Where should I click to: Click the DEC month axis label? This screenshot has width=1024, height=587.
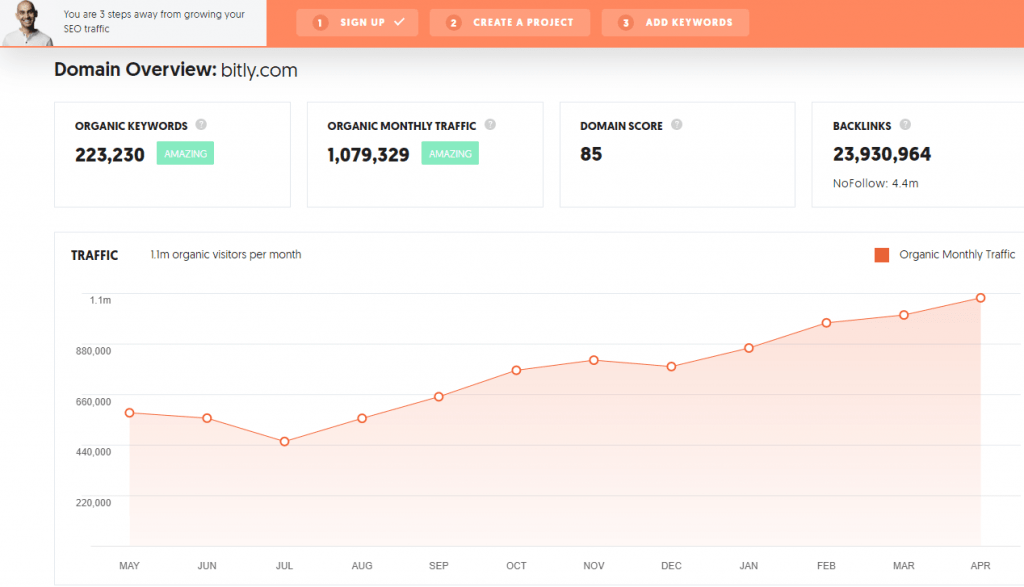click(x=671, y=565)
